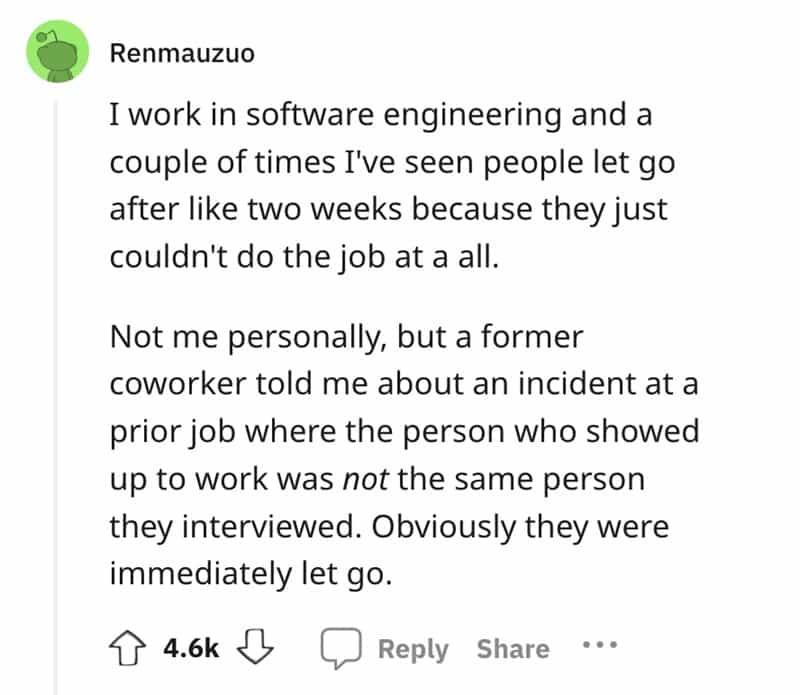Upvote Renmauzuo's comment
Viewport: 800px width, 695px height.
(x=125, y=649)
